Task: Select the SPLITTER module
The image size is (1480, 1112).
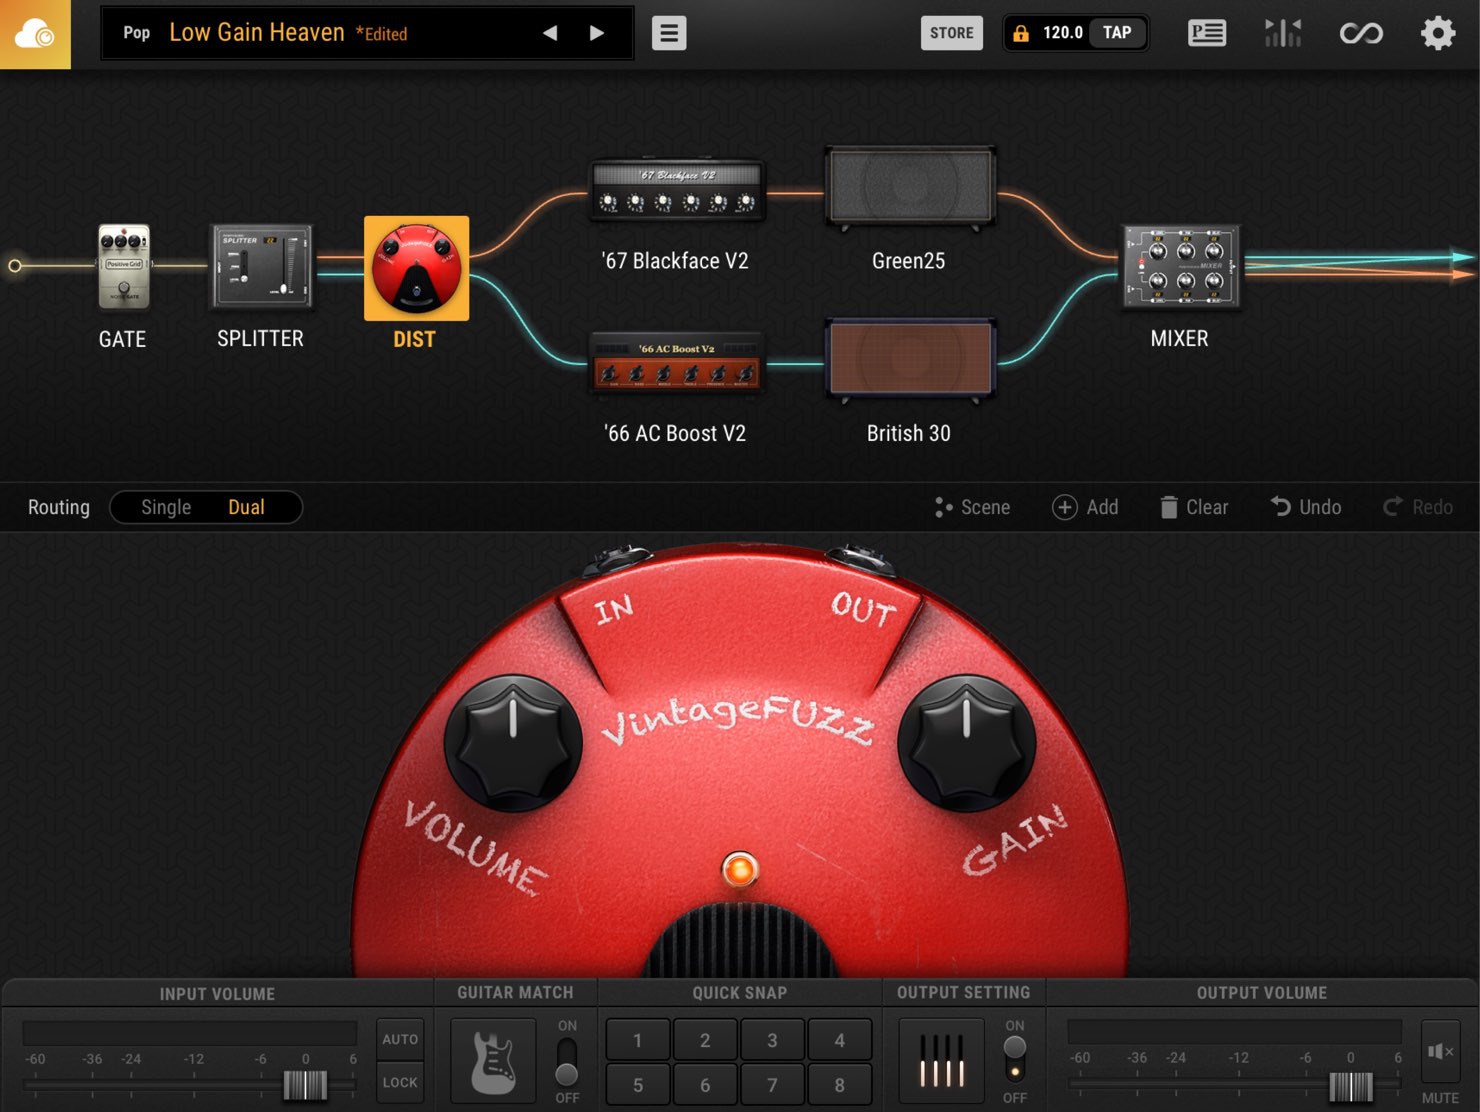Action: 261,266
